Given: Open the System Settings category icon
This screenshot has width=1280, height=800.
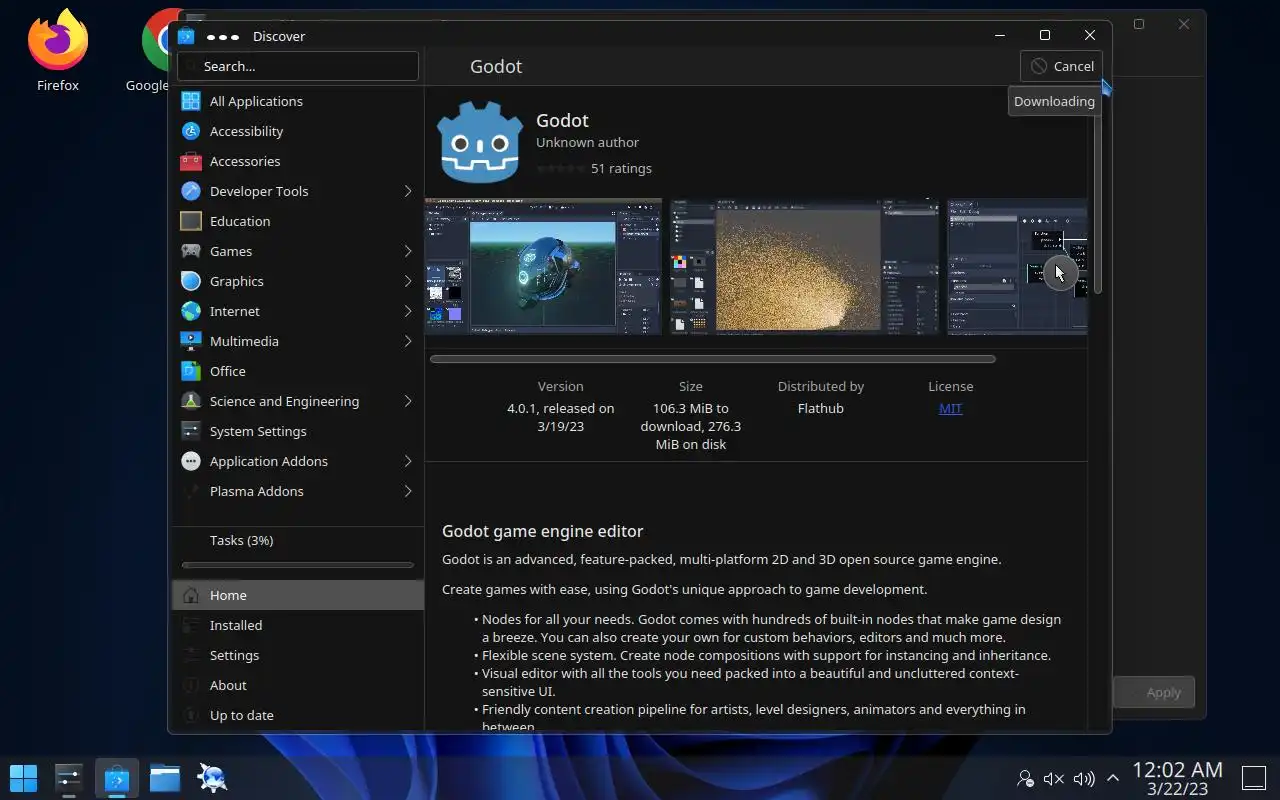Looking at the screenshot, I should coord(191,431).
